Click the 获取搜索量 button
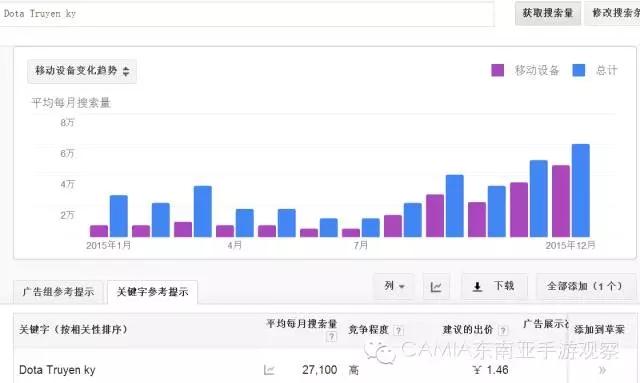The height and width of the screenshot is (383, 640). 548,13
